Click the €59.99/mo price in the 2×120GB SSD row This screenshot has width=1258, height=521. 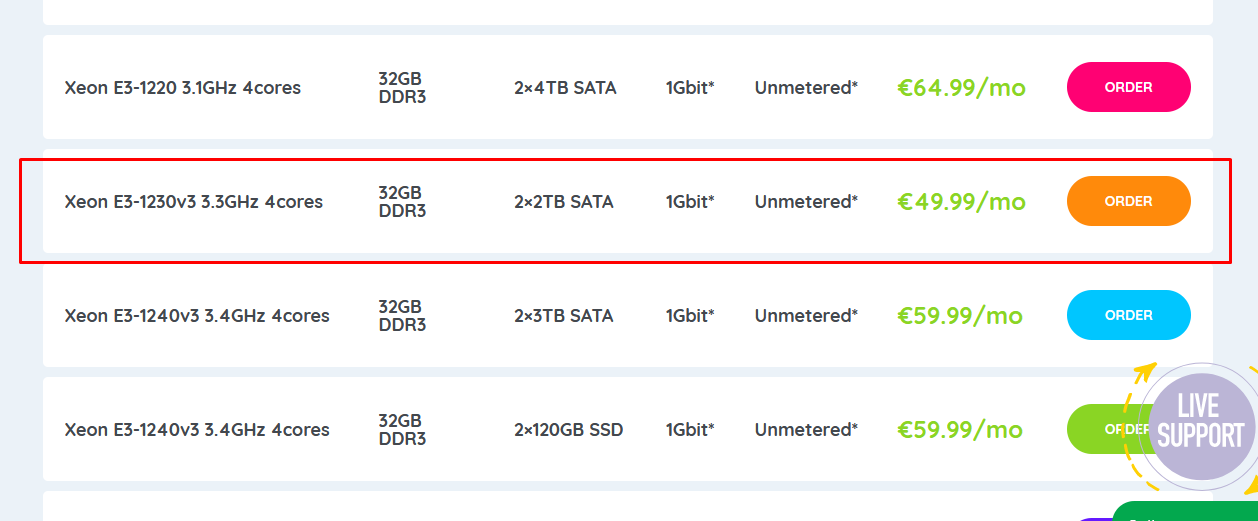960,430
